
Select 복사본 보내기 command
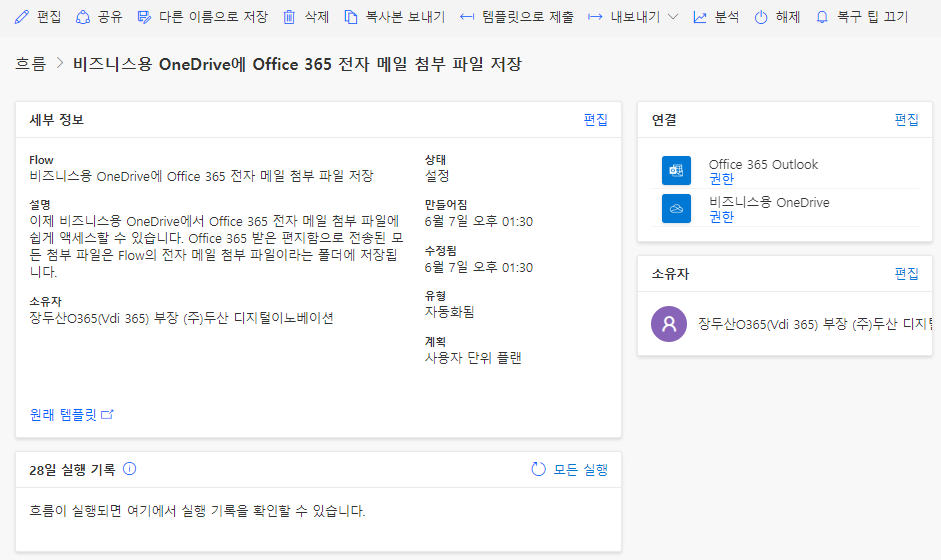pyautogui.click(x=405, y=17)
